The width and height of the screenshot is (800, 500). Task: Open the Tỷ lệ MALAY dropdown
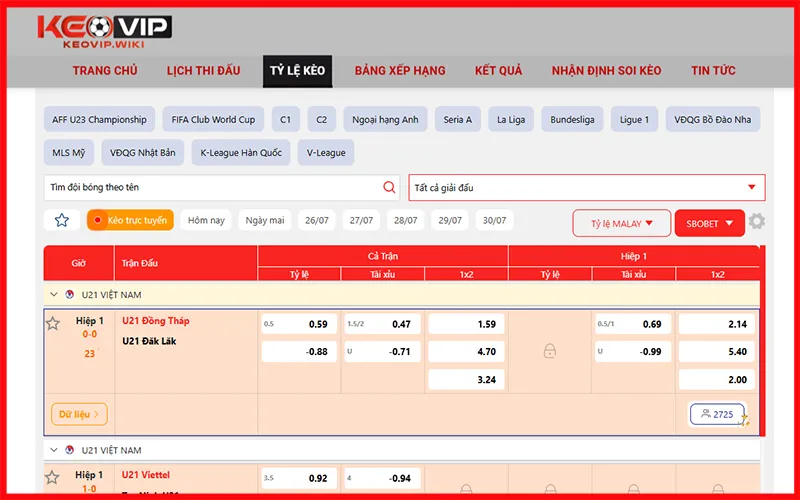tap(621, 223)
